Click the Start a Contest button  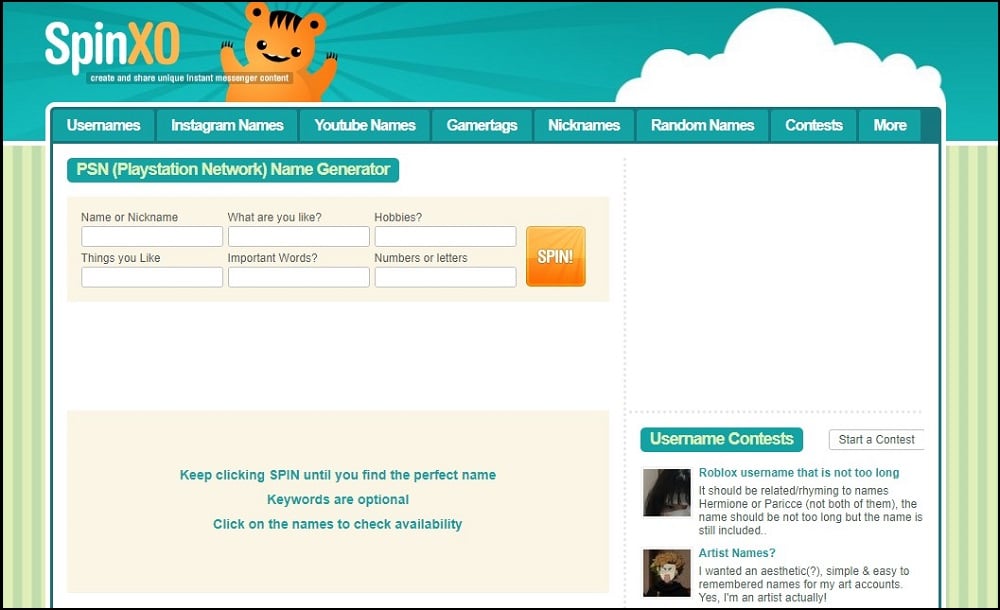point(876,440)
